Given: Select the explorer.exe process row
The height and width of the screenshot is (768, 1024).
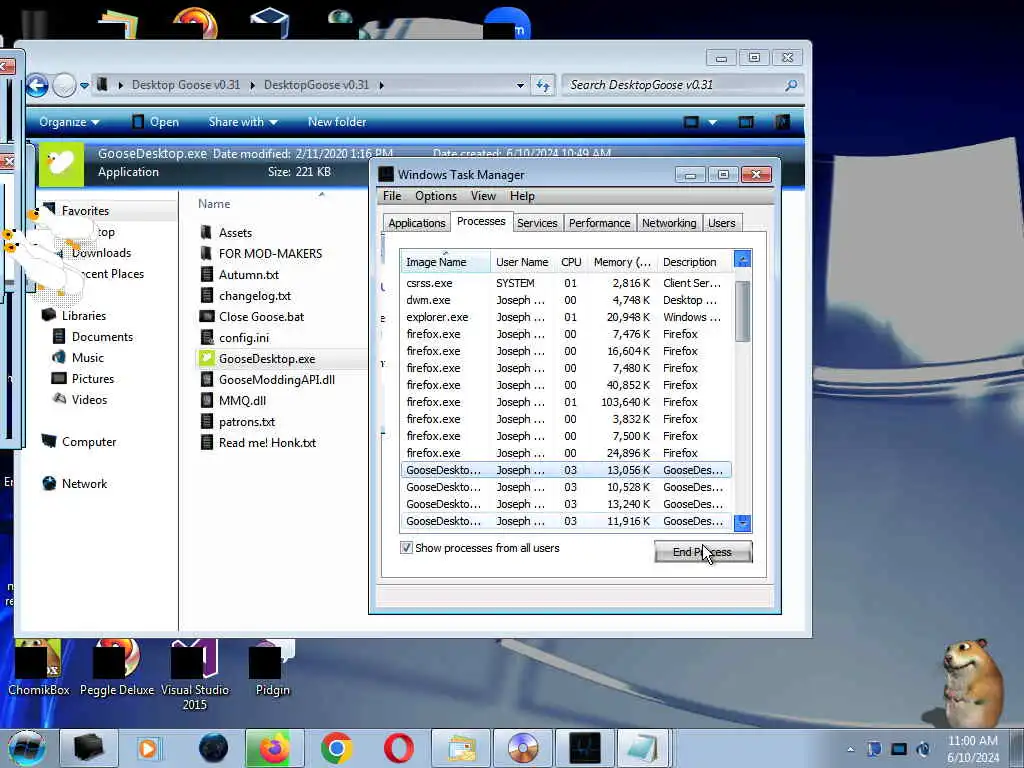Looking at the screenshot, I should 566,317.
